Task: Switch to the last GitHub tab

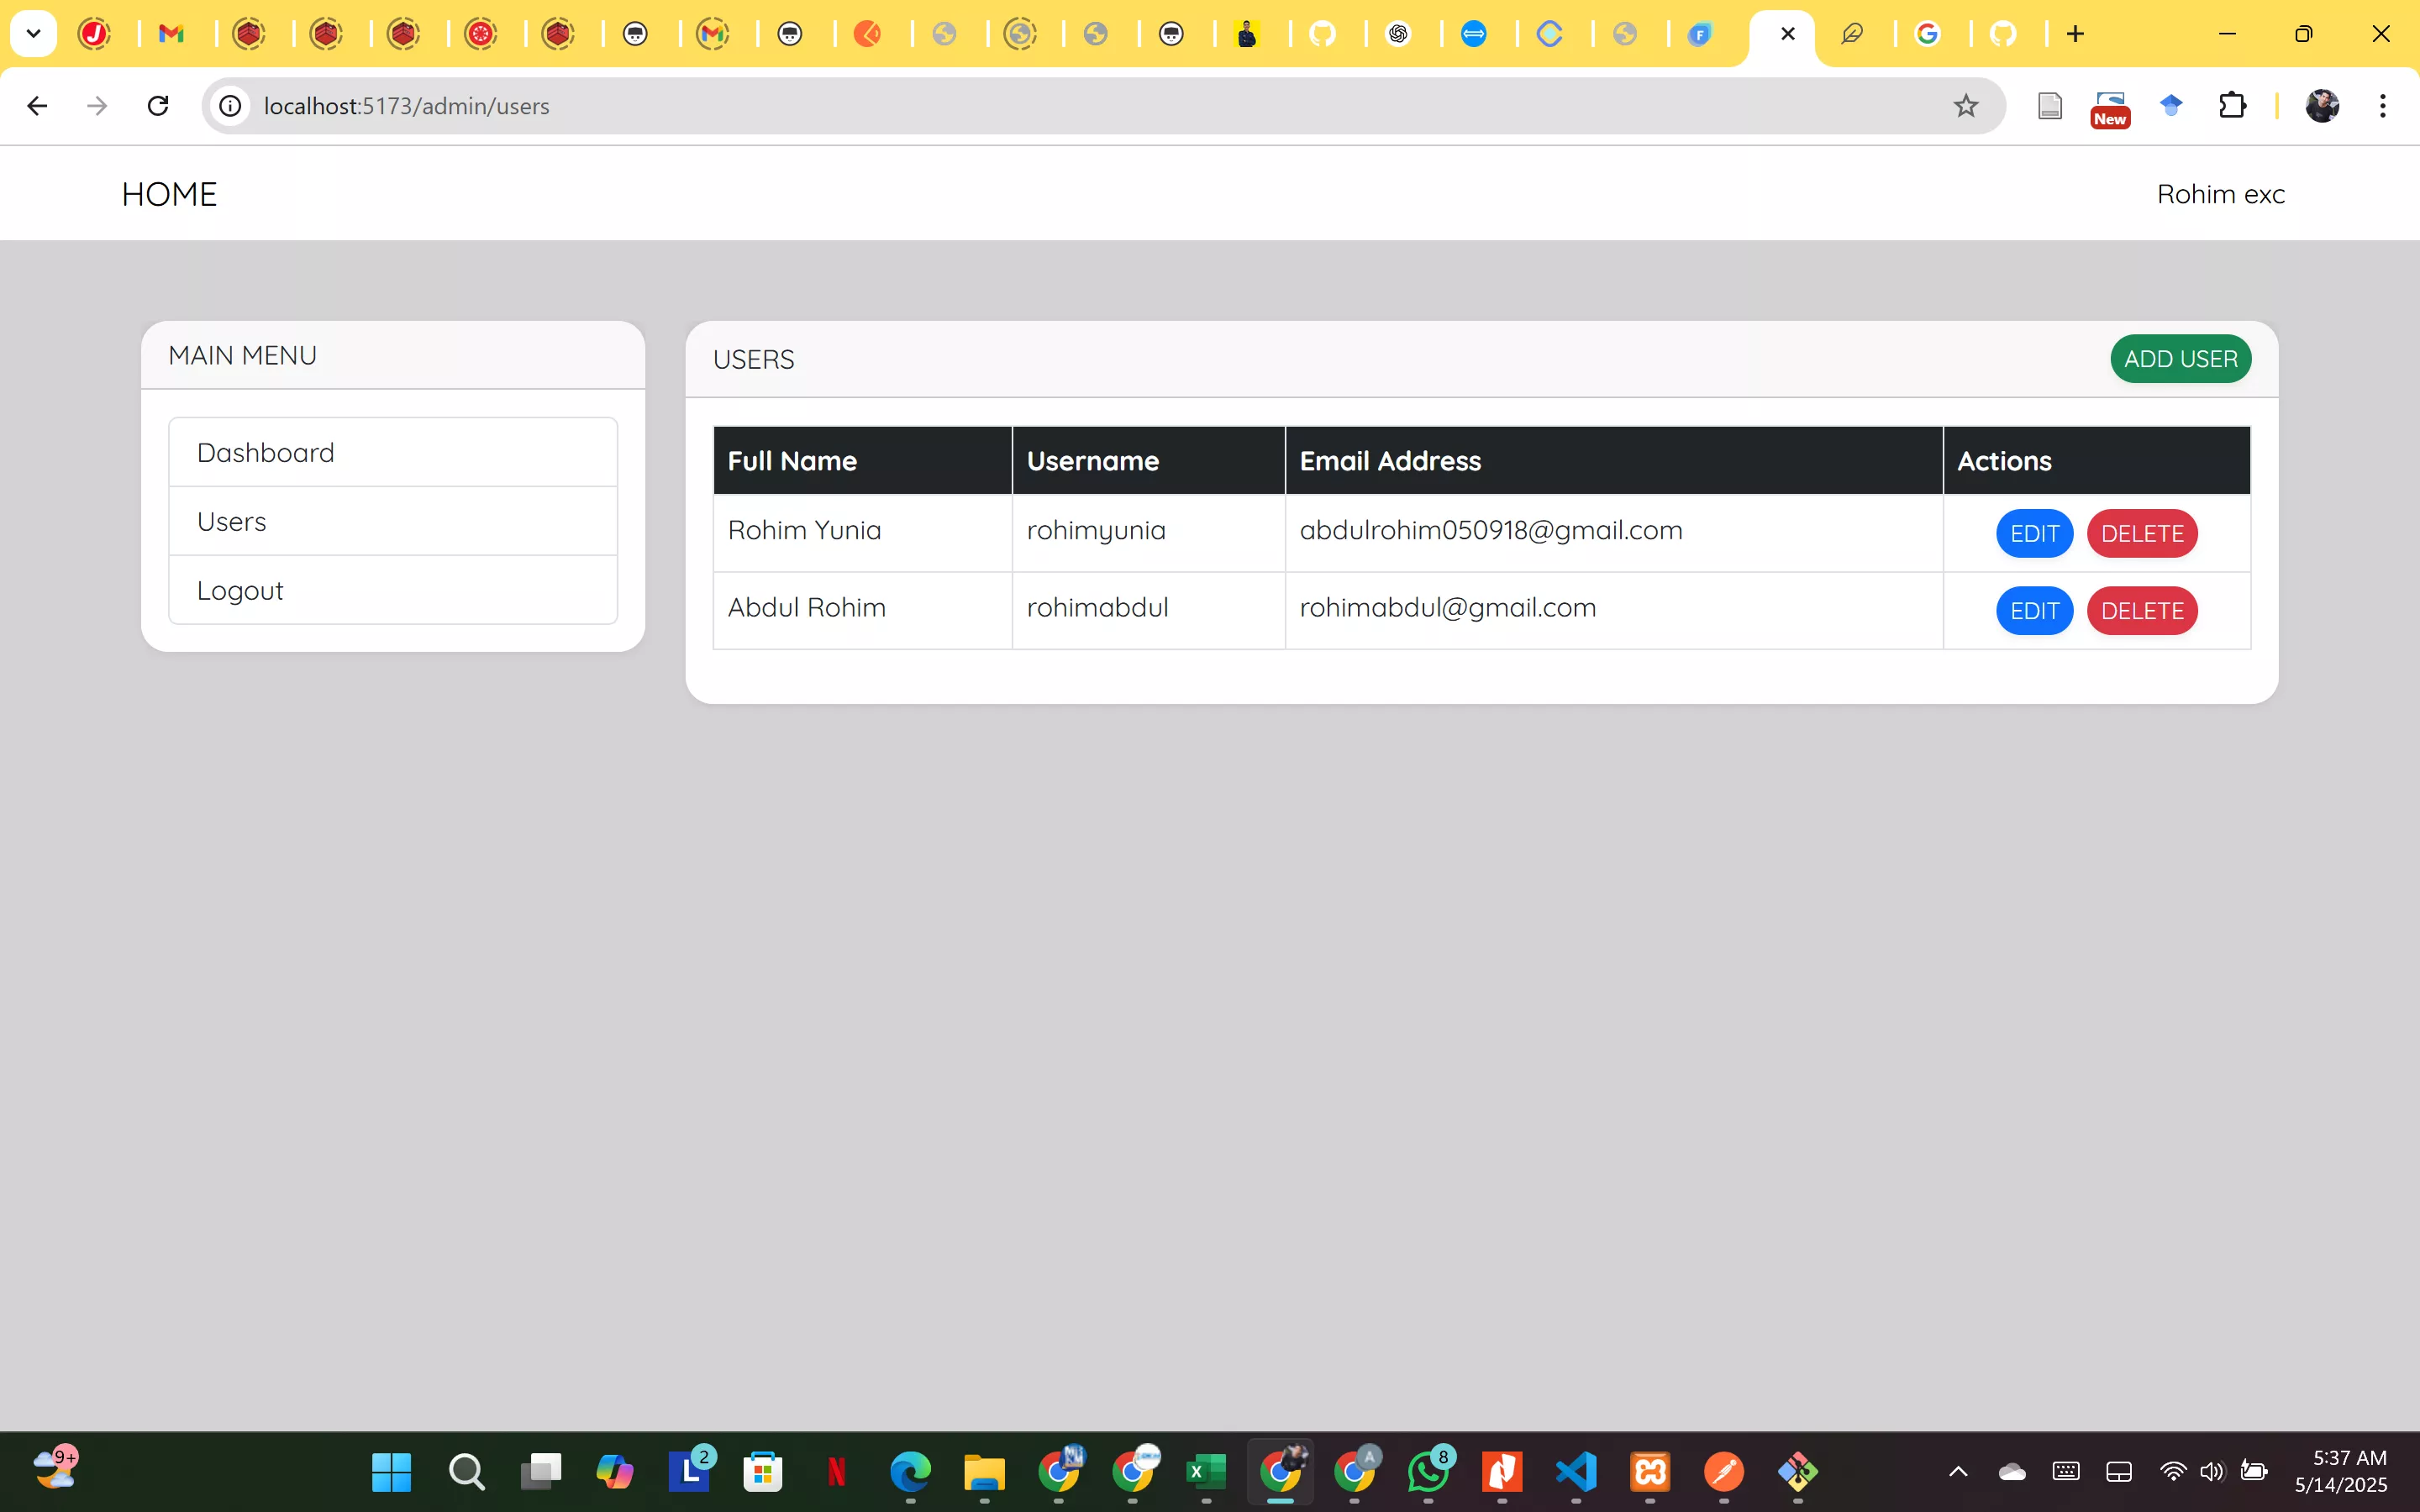Action: click(2003, 34)
